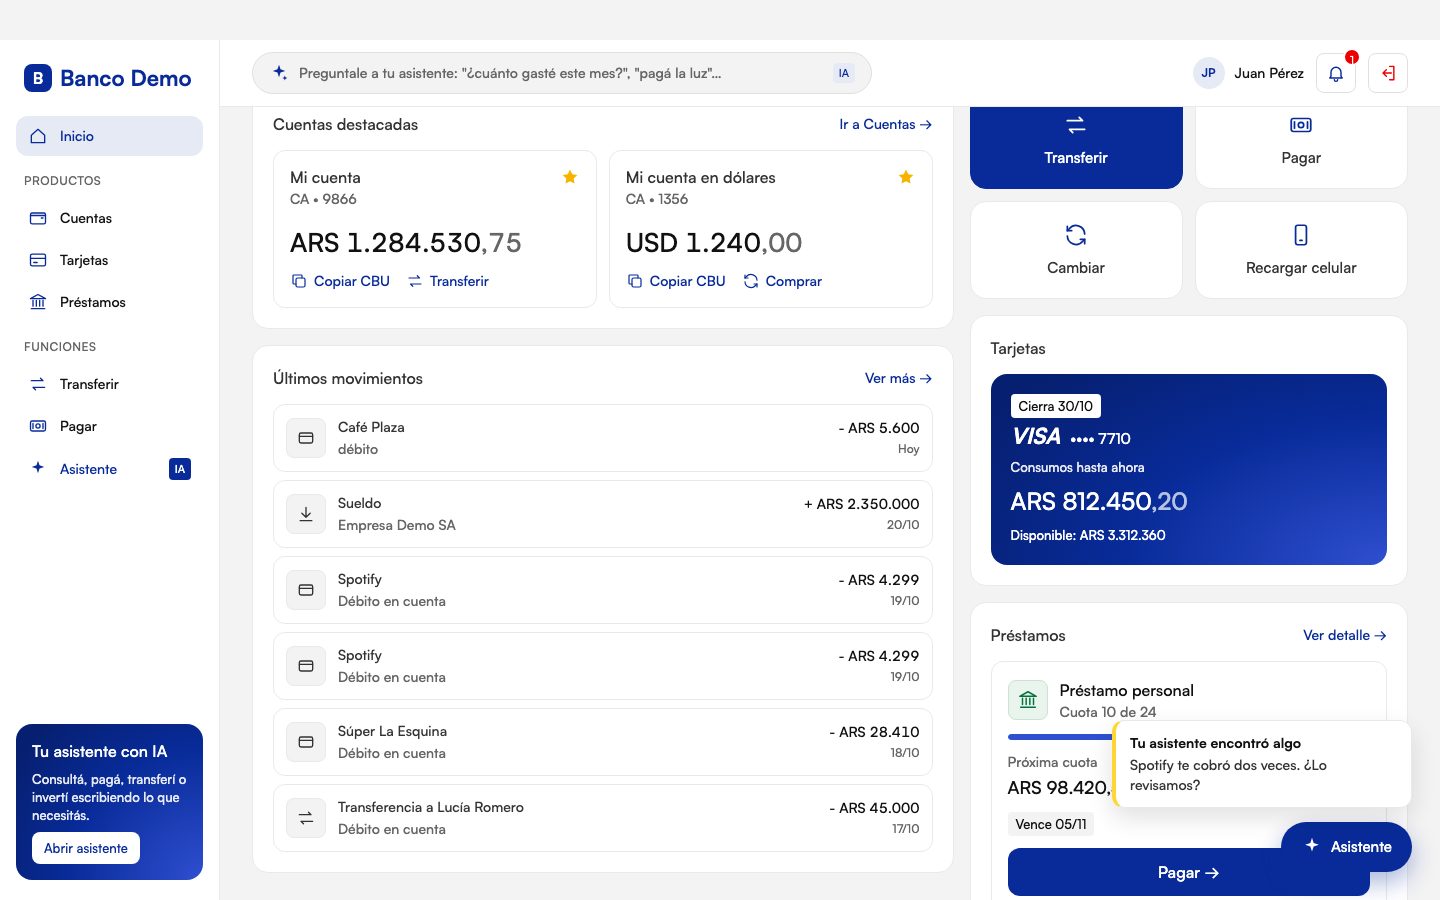Go to Cuentas in the sidebar

pyautogui.click(x=109, y=218)
